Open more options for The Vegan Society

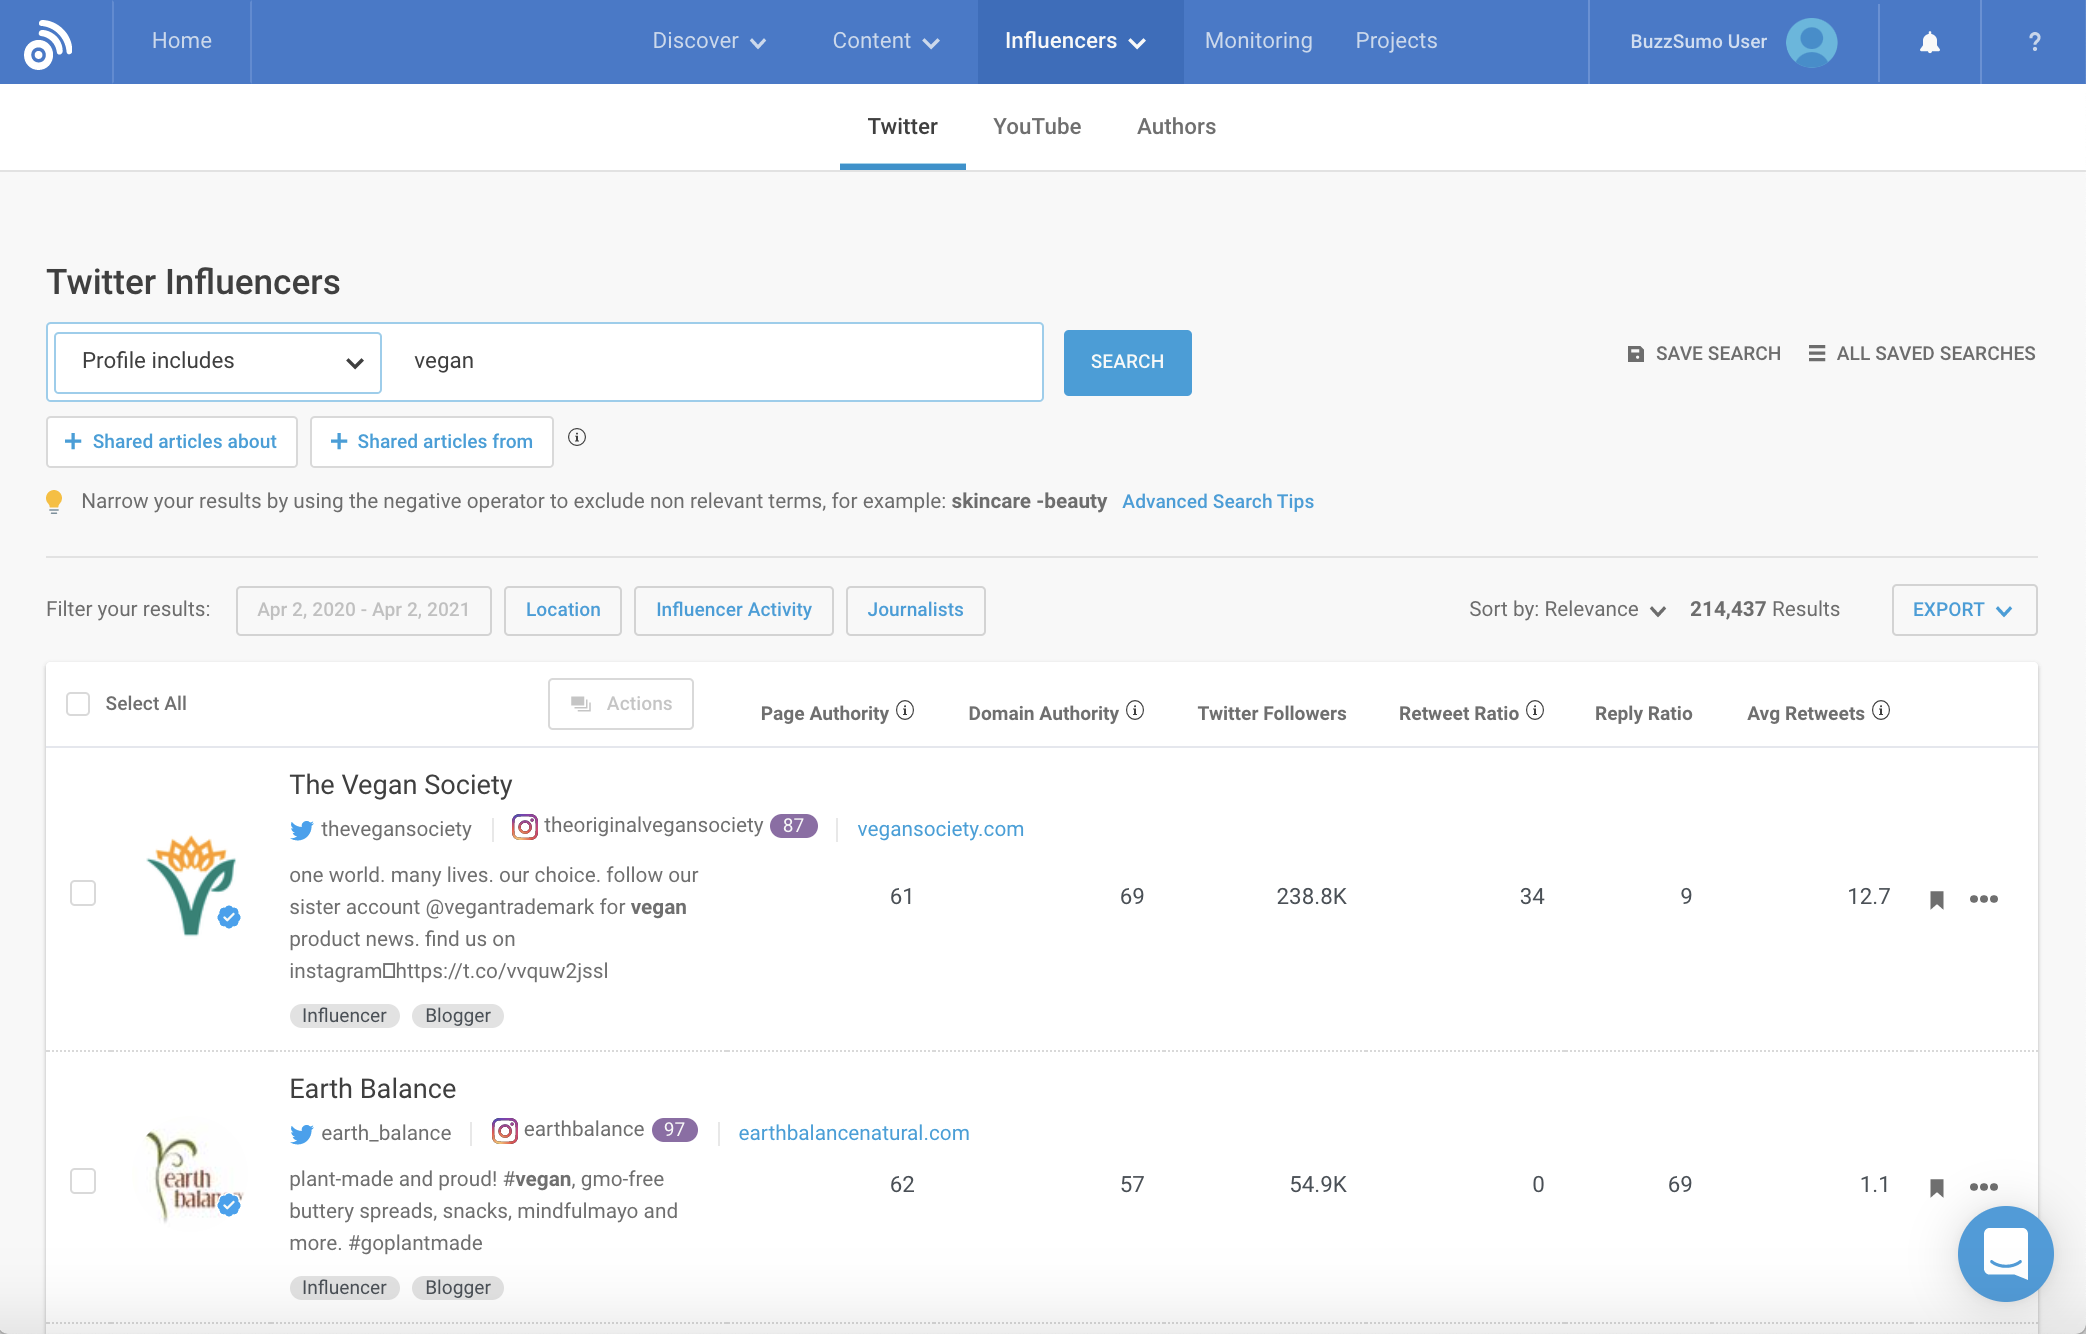click(1983, 899)
